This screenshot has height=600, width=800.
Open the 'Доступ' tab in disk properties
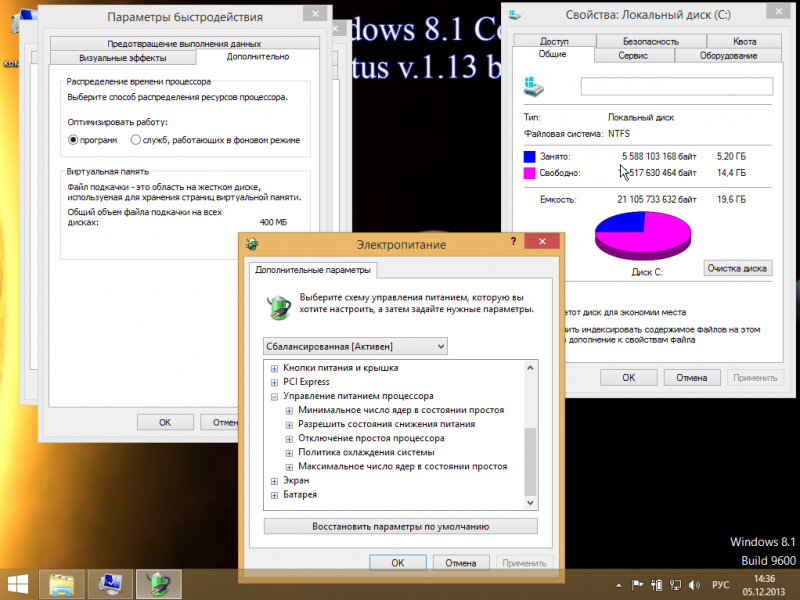555,41
